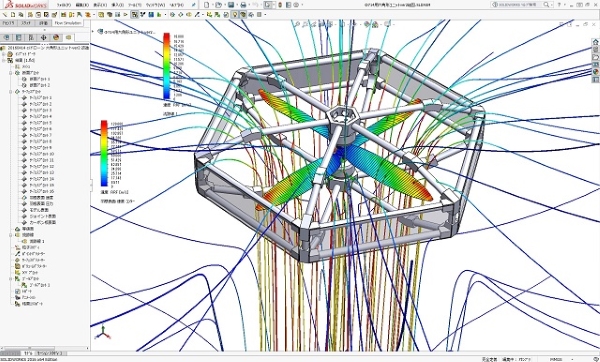Switch to the Flow Simulation tab

click(68, 23)
